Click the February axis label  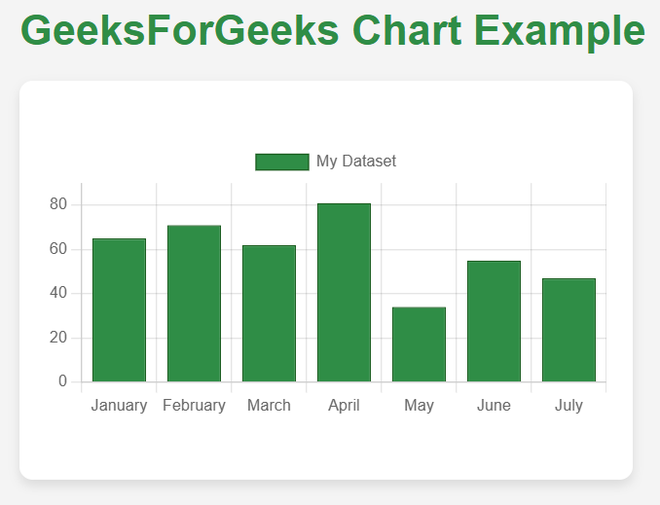(x=194, y=406)
